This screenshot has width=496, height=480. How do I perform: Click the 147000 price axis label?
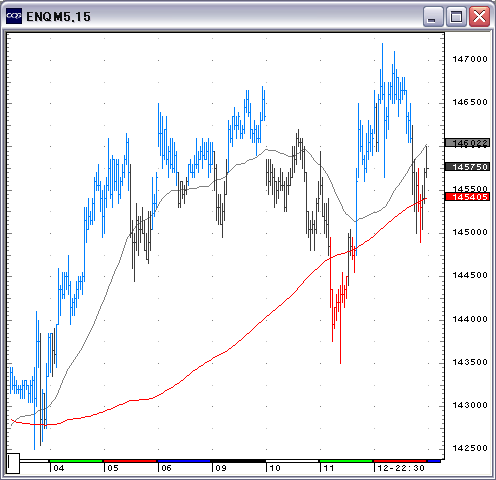(470, 59)
